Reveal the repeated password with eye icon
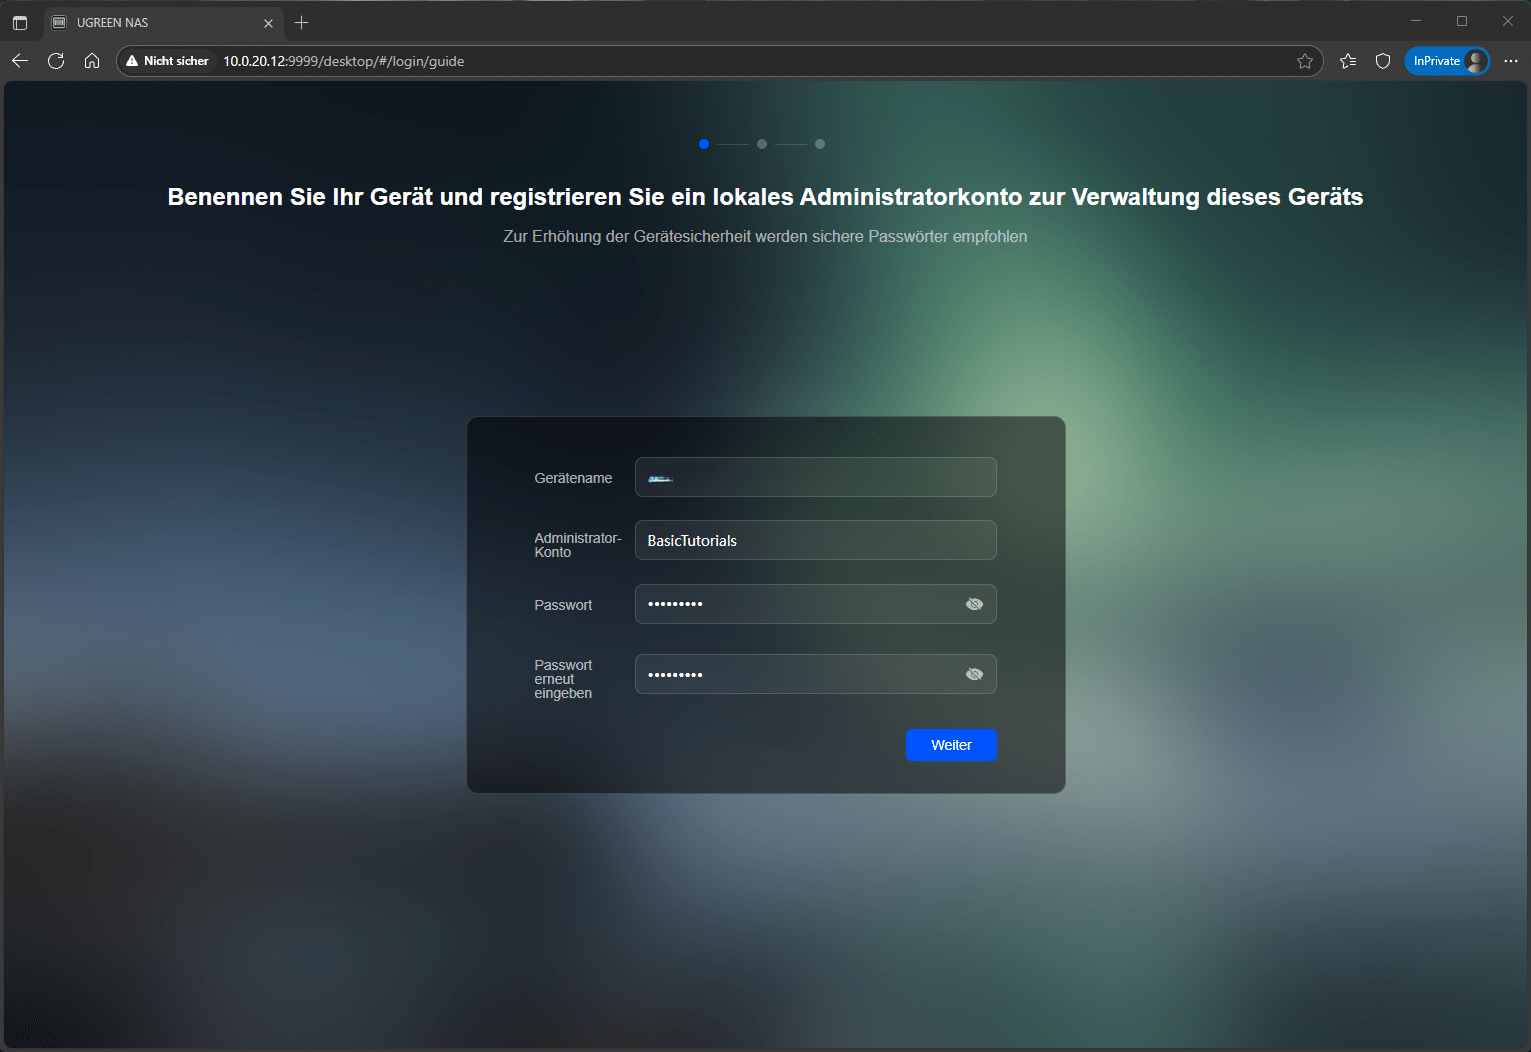The image size is (1531, 1052). [974, 674]
